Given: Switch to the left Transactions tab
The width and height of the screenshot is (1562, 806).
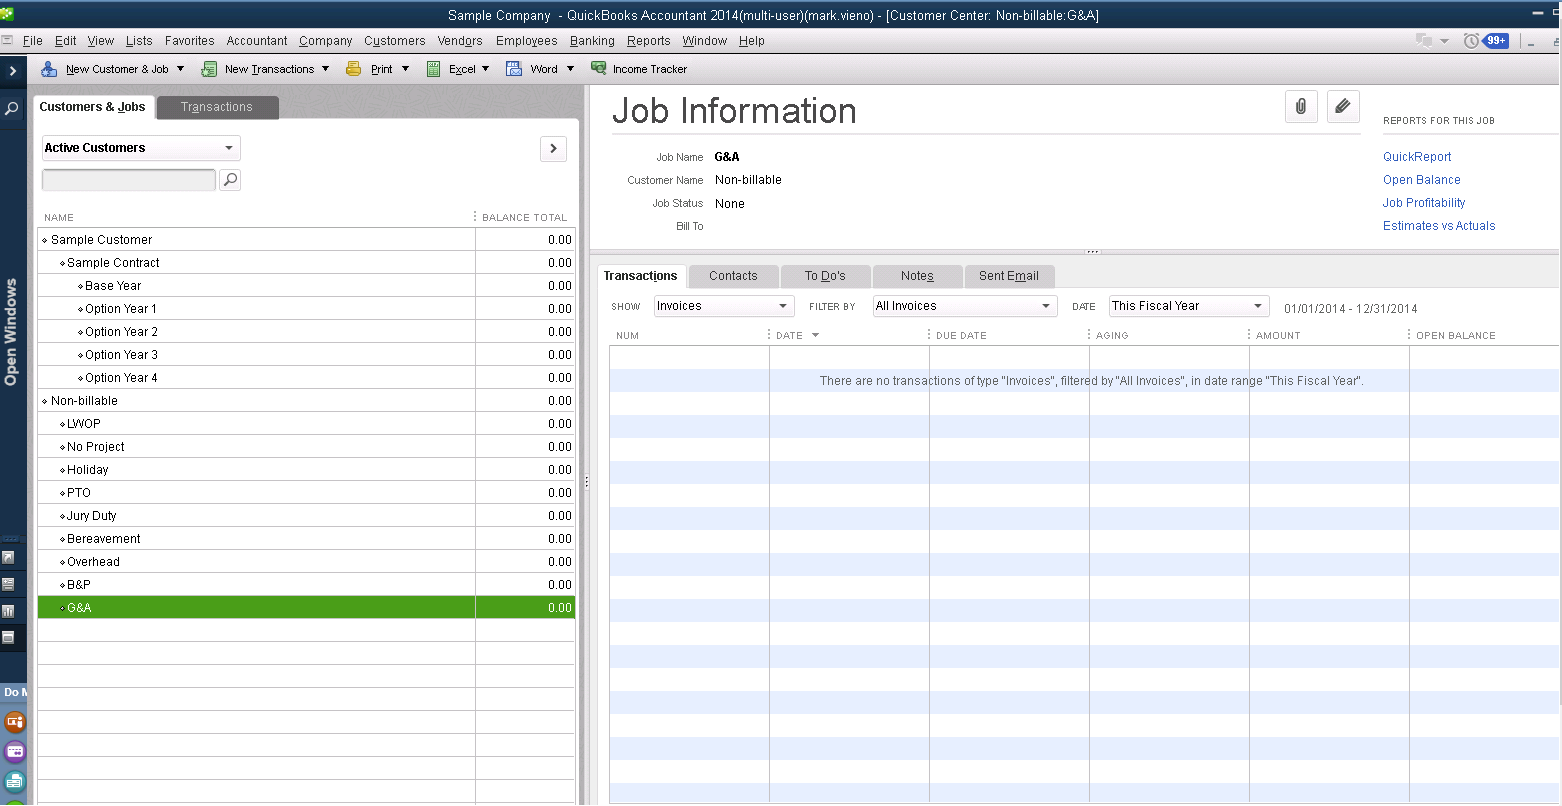Looking at the screenshot, I should point(217,107).
